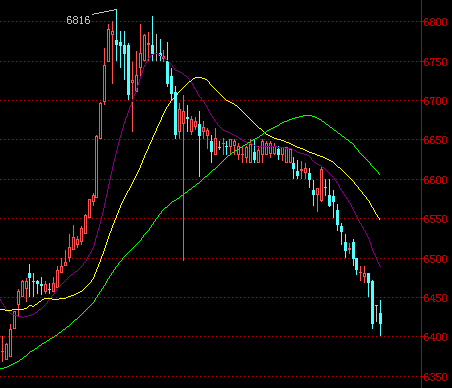Screen dimensions: 452x388
Task: Select the 6600 price axis label
Action: pyautogui.click(x=435, y=180)
